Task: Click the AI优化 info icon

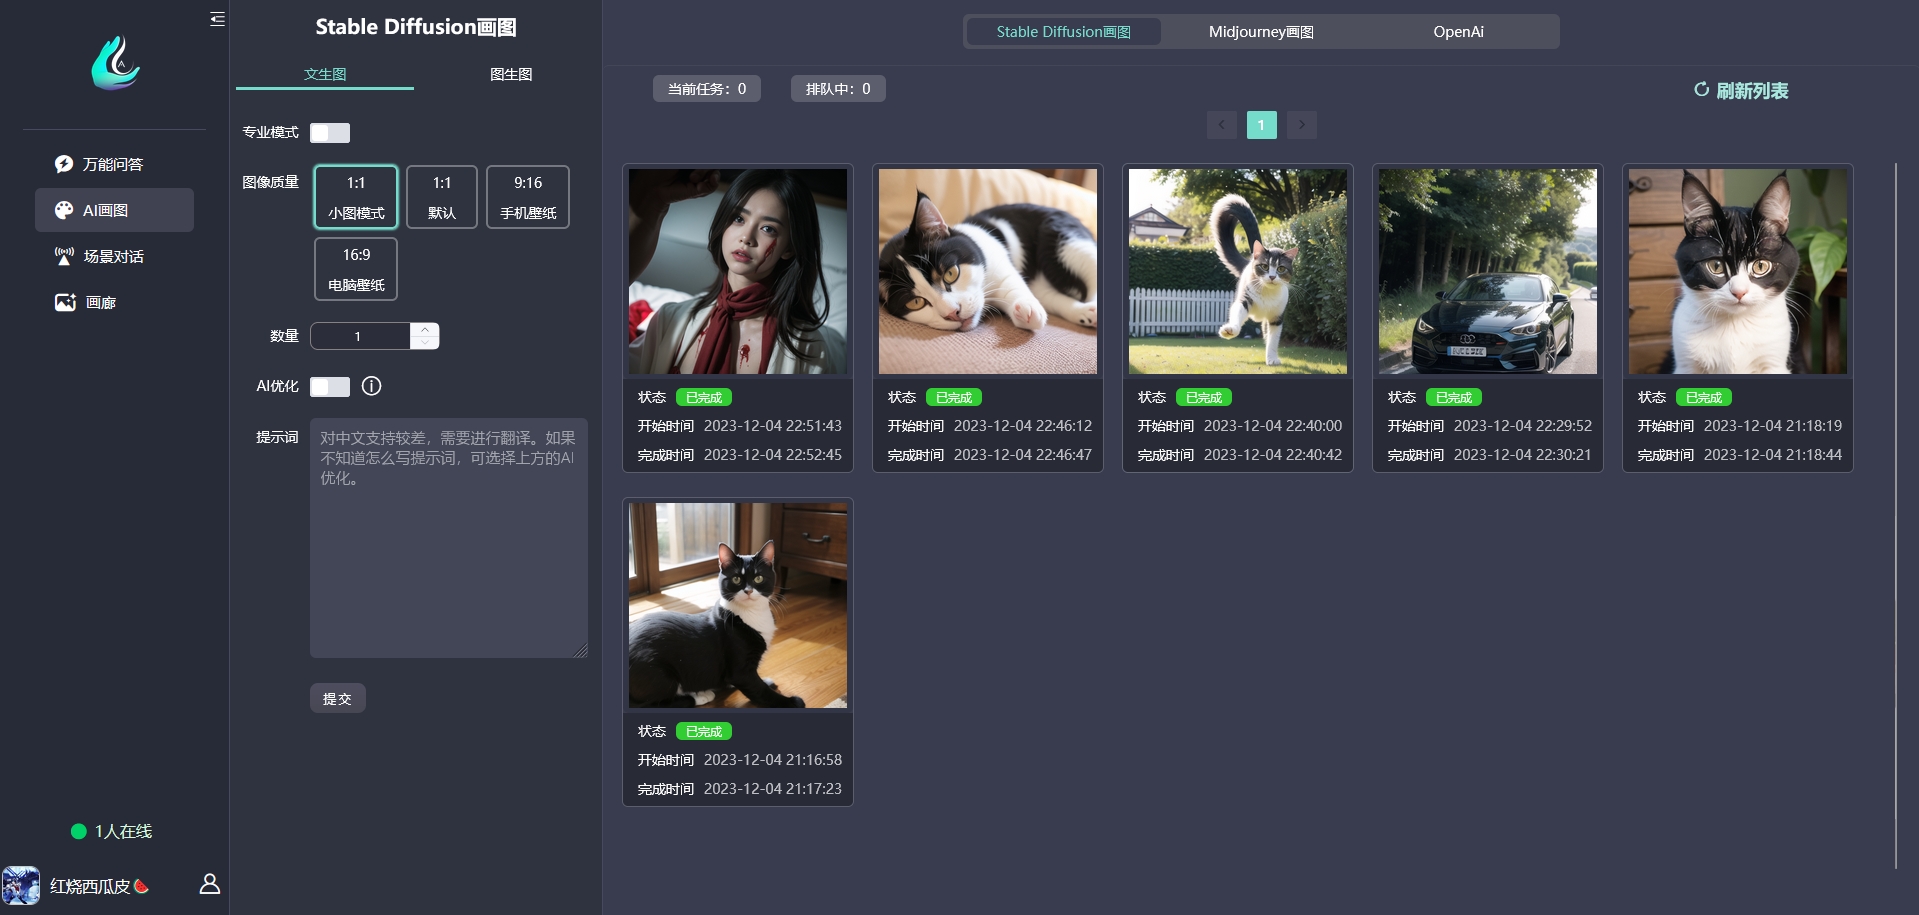Action: click(371, 386)
